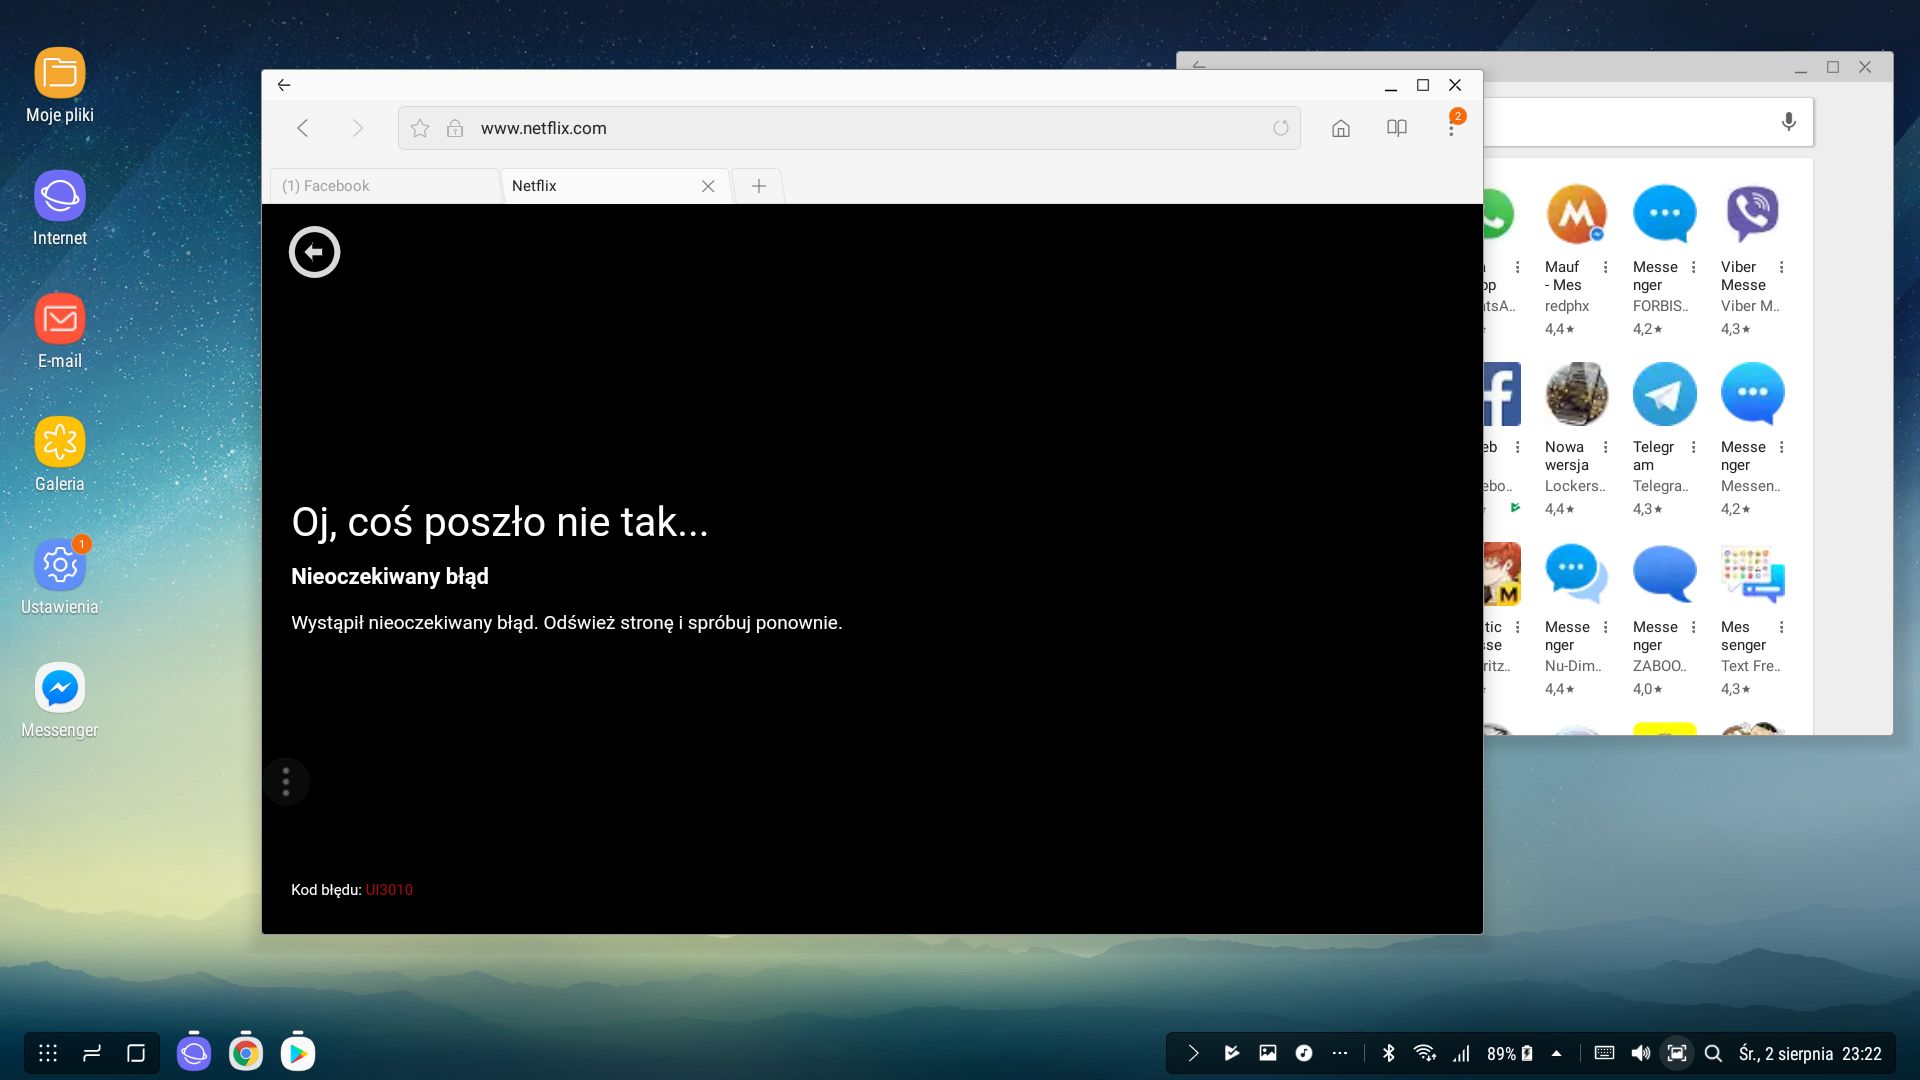Open taskbar search magnifier
The image size is (1920, 1080).
point(1713,1053)
